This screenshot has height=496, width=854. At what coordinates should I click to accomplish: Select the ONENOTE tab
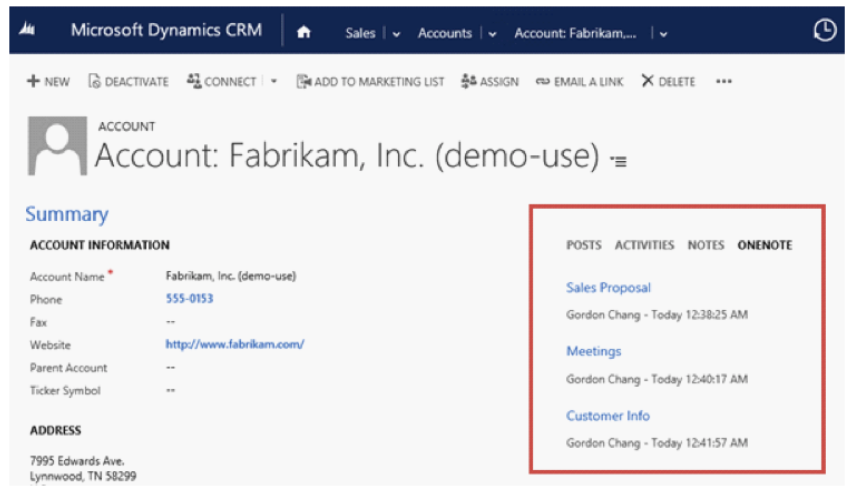tap(765, 245)
